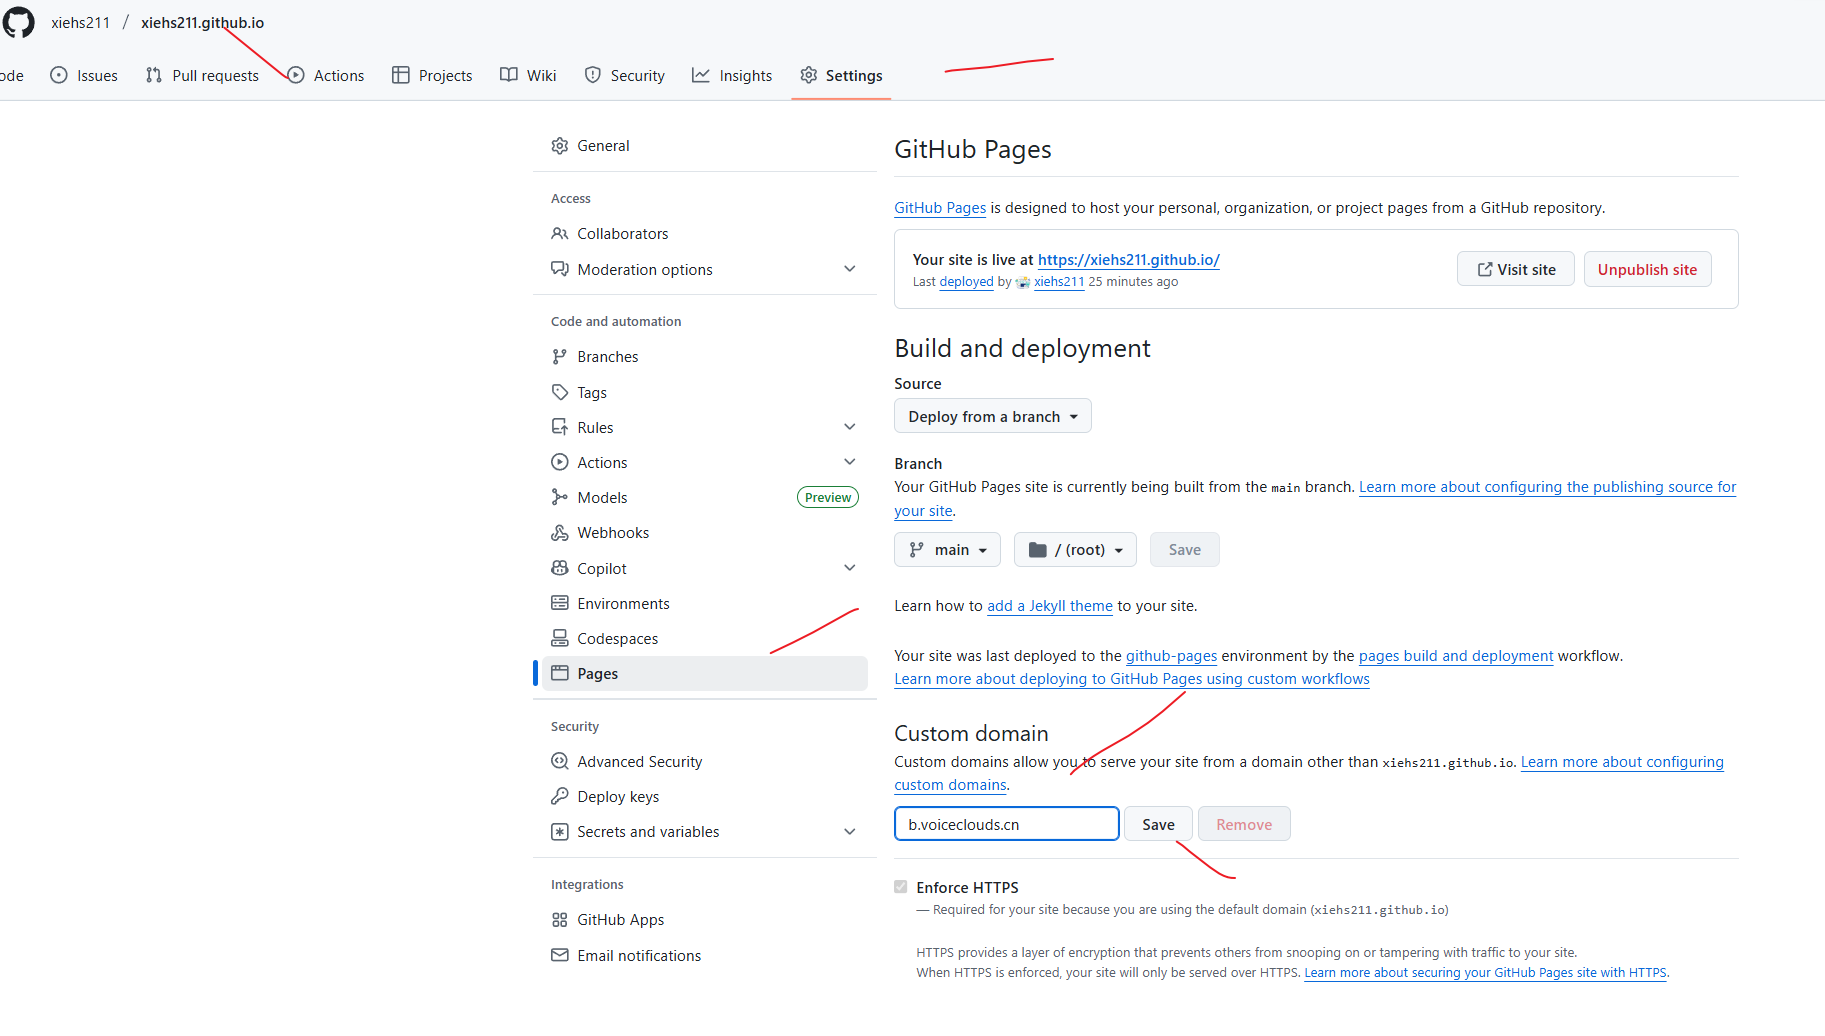Click the disabled Save button beside branch selectors

(x=1185, y=550)
